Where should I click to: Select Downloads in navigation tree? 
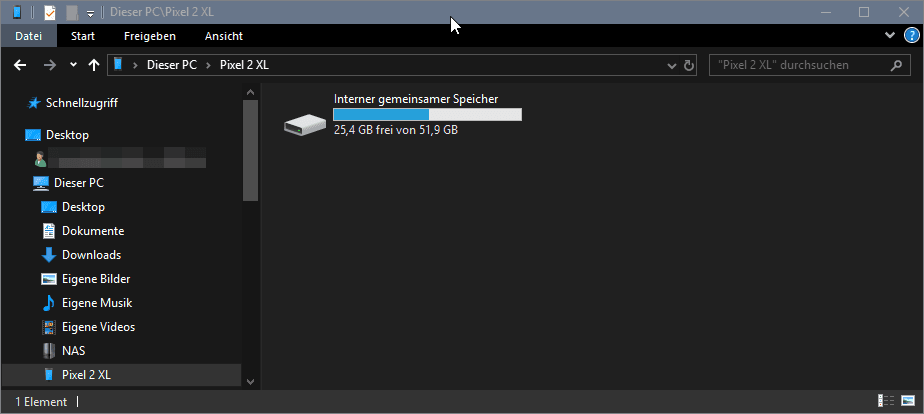pos(91,255)
